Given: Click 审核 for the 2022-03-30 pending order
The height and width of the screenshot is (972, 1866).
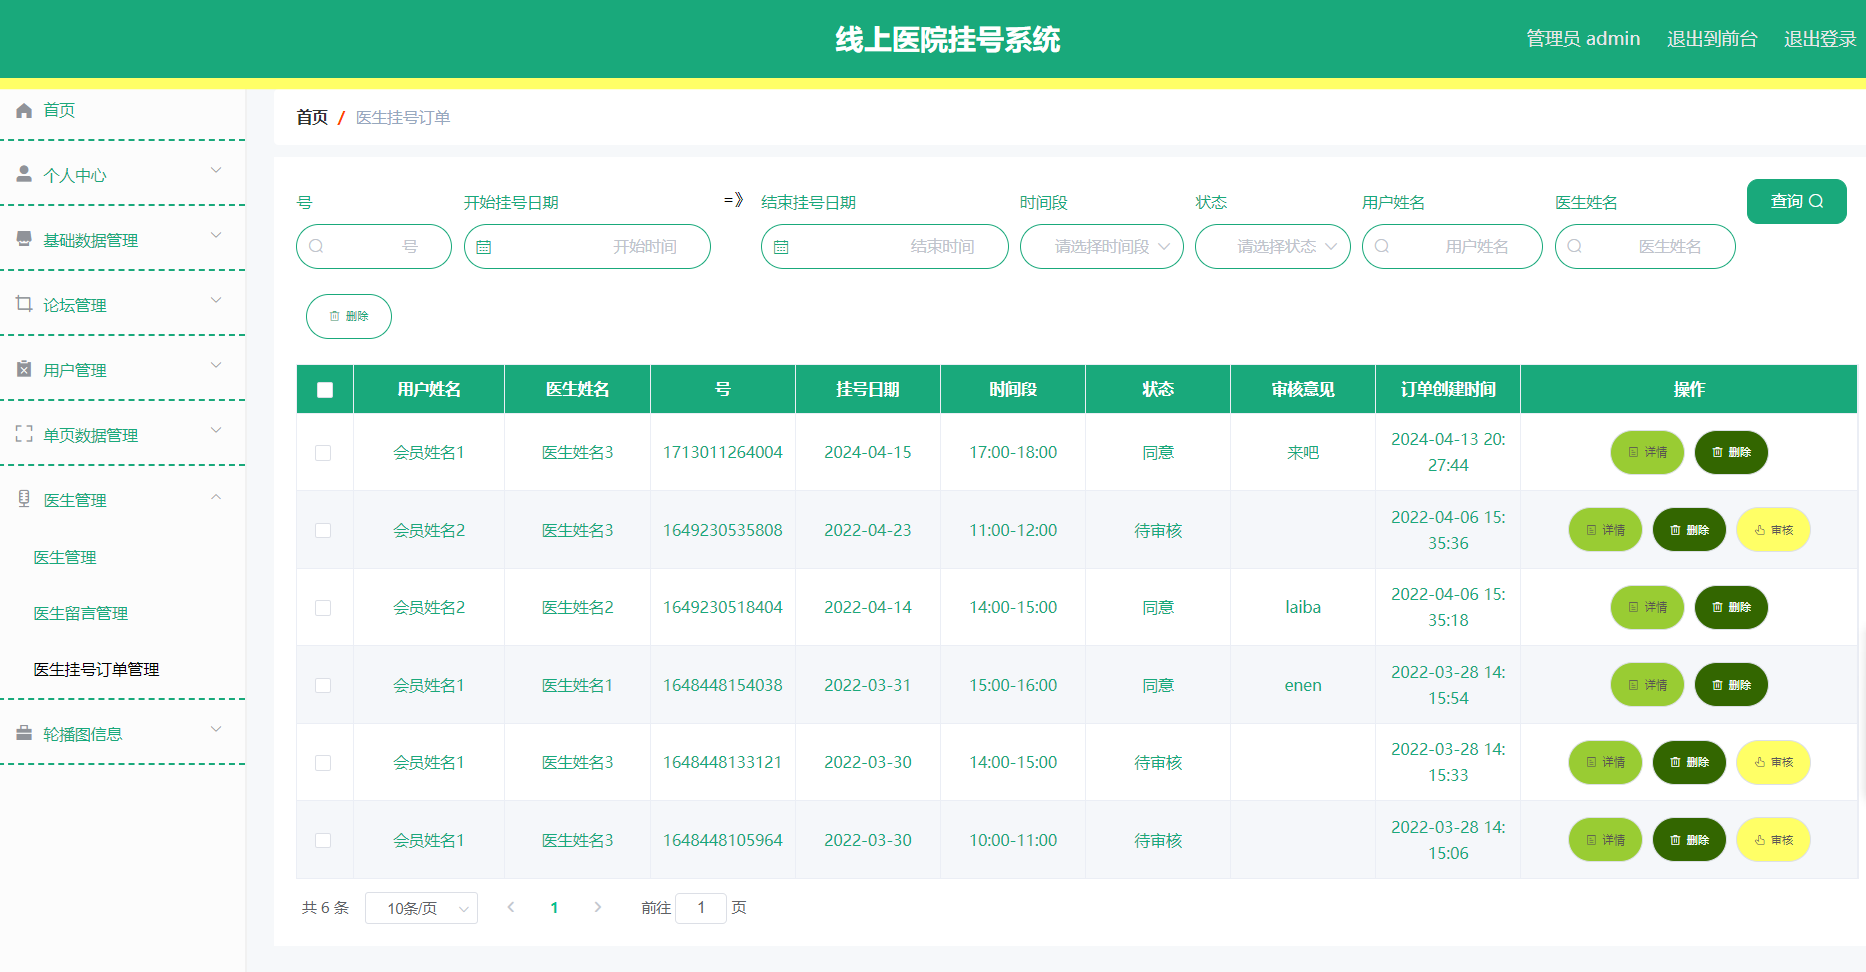Looking at the screenshot, I should click(x=1773, y=762).
